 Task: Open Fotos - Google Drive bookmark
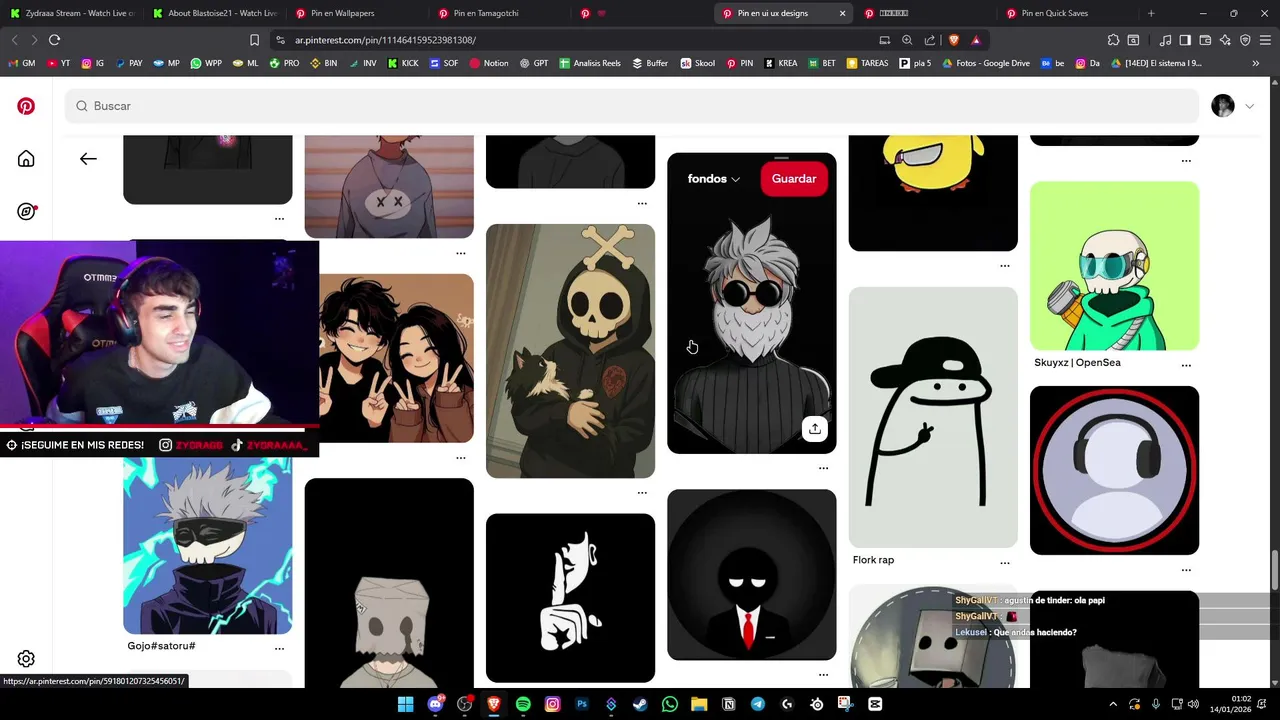click(985, 63)
